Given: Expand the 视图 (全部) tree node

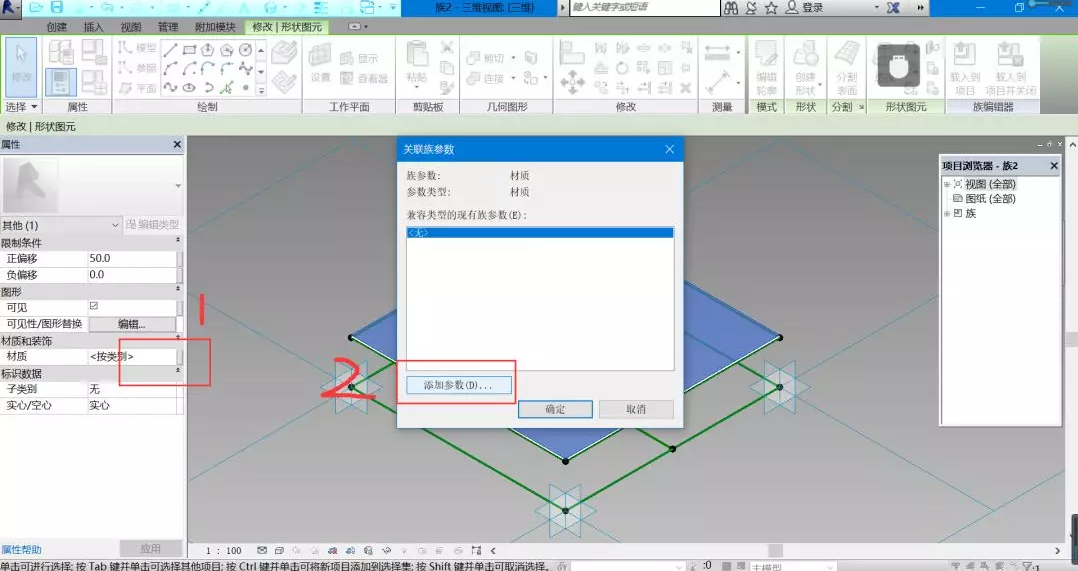Looking at the screenshot, I should (946, 184).
